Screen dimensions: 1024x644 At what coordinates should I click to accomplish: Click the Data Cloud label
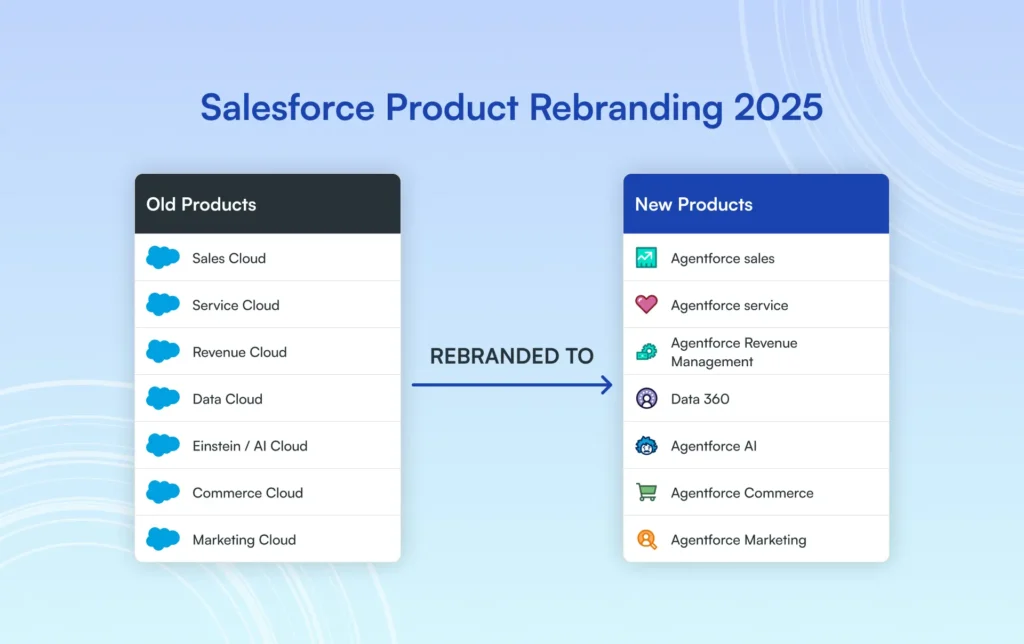227,398
